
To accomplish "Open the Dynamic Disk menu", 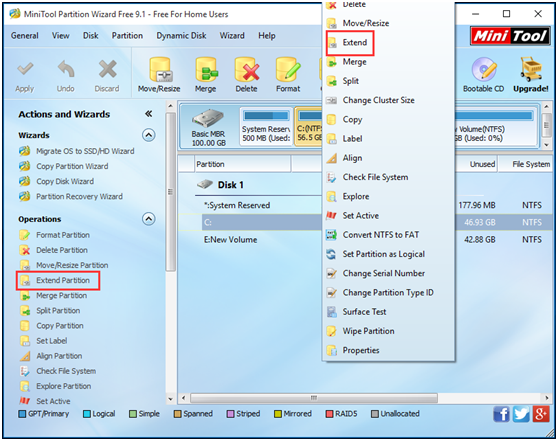I will point(181,36).
